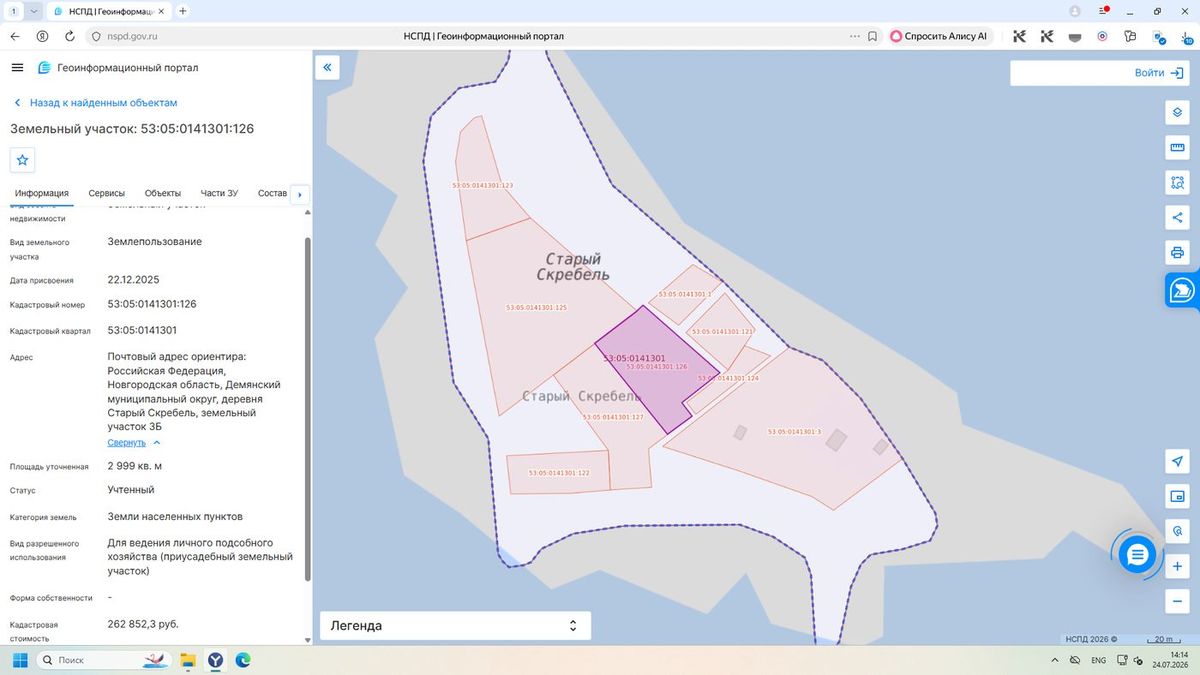Open the blue feedback chat tab icon
The width and height of the screenshot is (1200, 675).
point(1181,290)
